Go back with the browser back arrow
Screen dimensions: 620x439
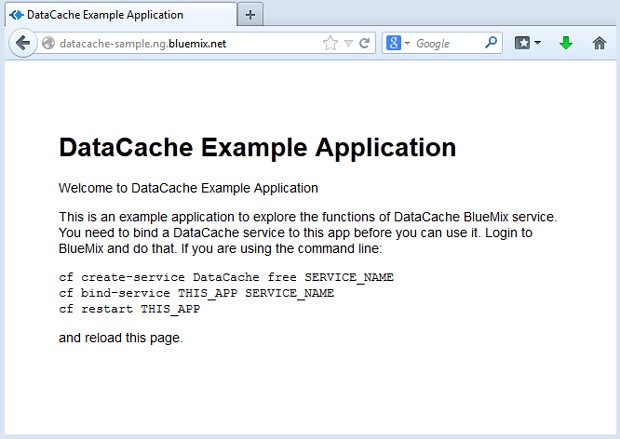[23, 43]
